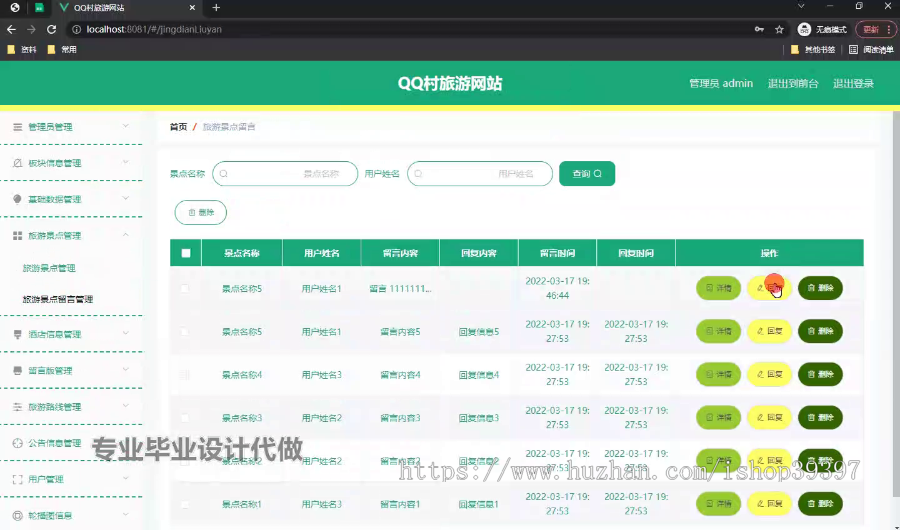Click 删除 for the 留言内容1 row
This screenshot has height=530, width=900.
point(820,504)
